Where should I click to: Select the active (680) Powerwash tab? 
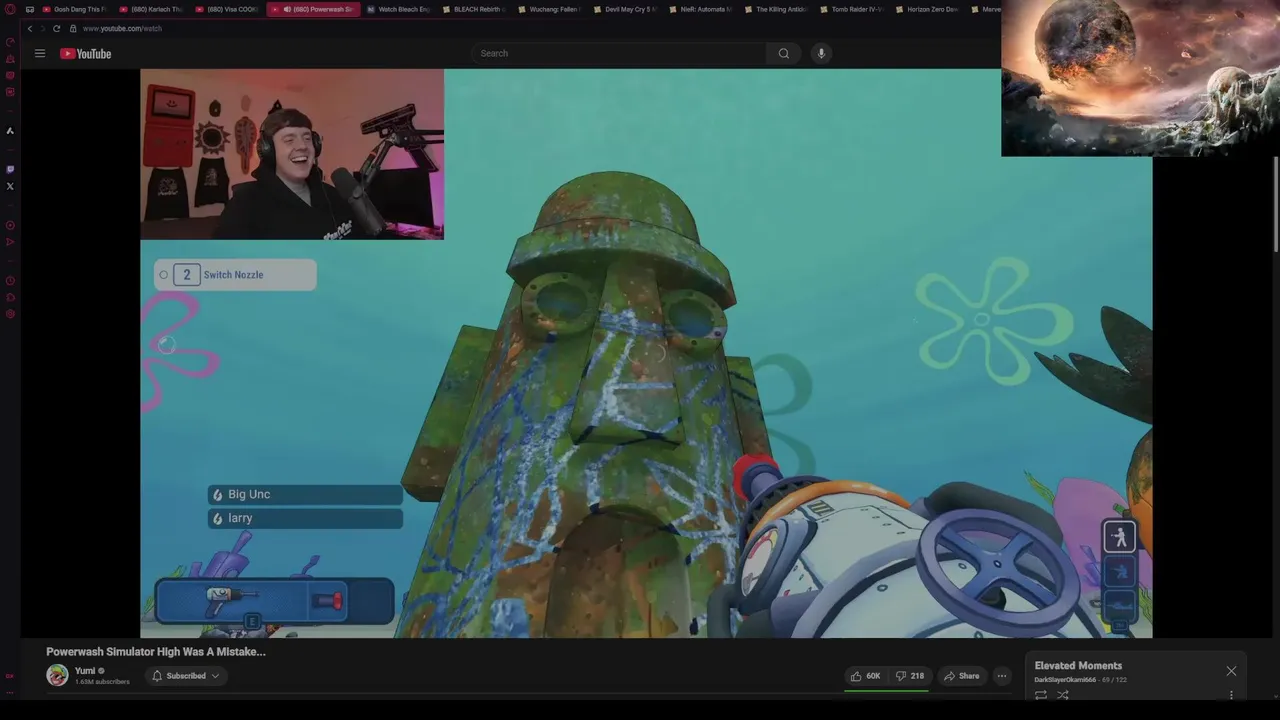tap(312, 9)
